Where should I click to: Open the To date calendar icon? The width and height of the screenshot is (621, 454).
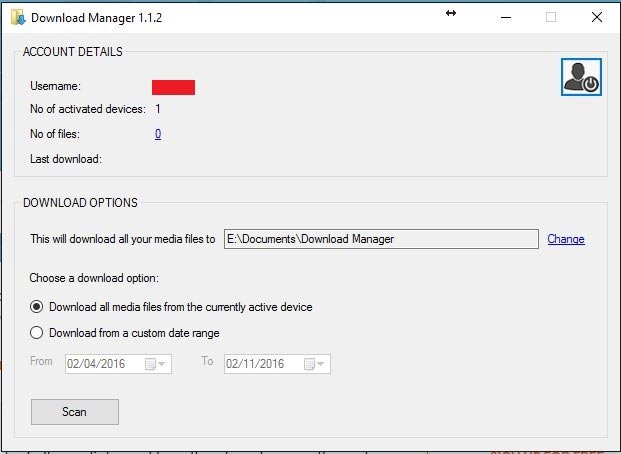tap(309, 364)
